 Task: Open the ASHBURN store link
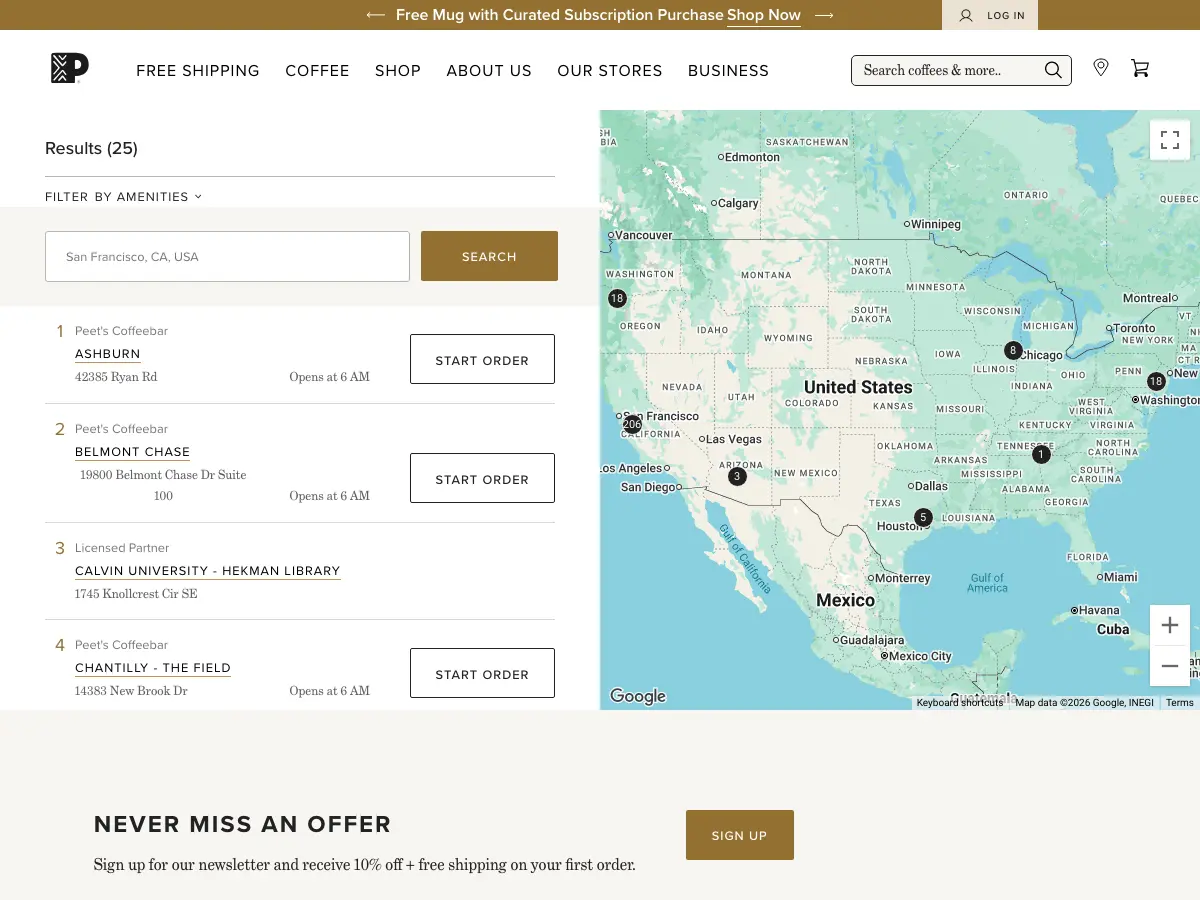(x=108, y=354)
